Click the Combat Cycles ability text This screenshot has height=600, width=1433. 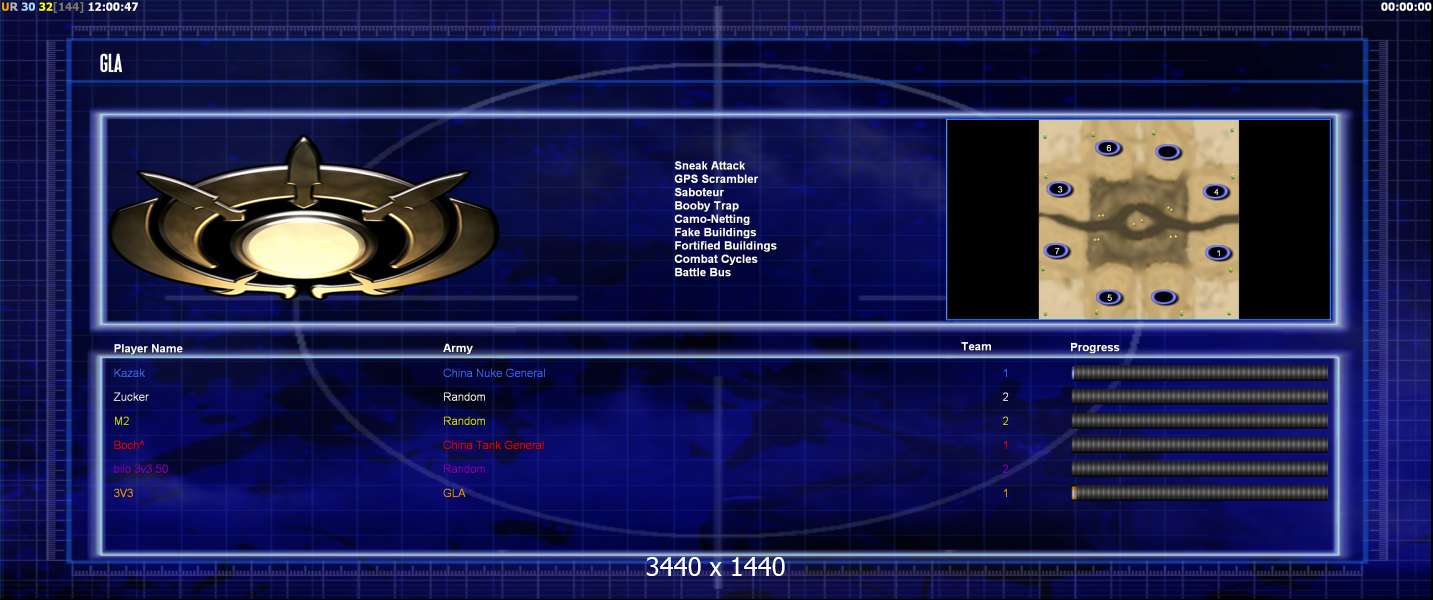pyautogui.click(x=716, y=259)
